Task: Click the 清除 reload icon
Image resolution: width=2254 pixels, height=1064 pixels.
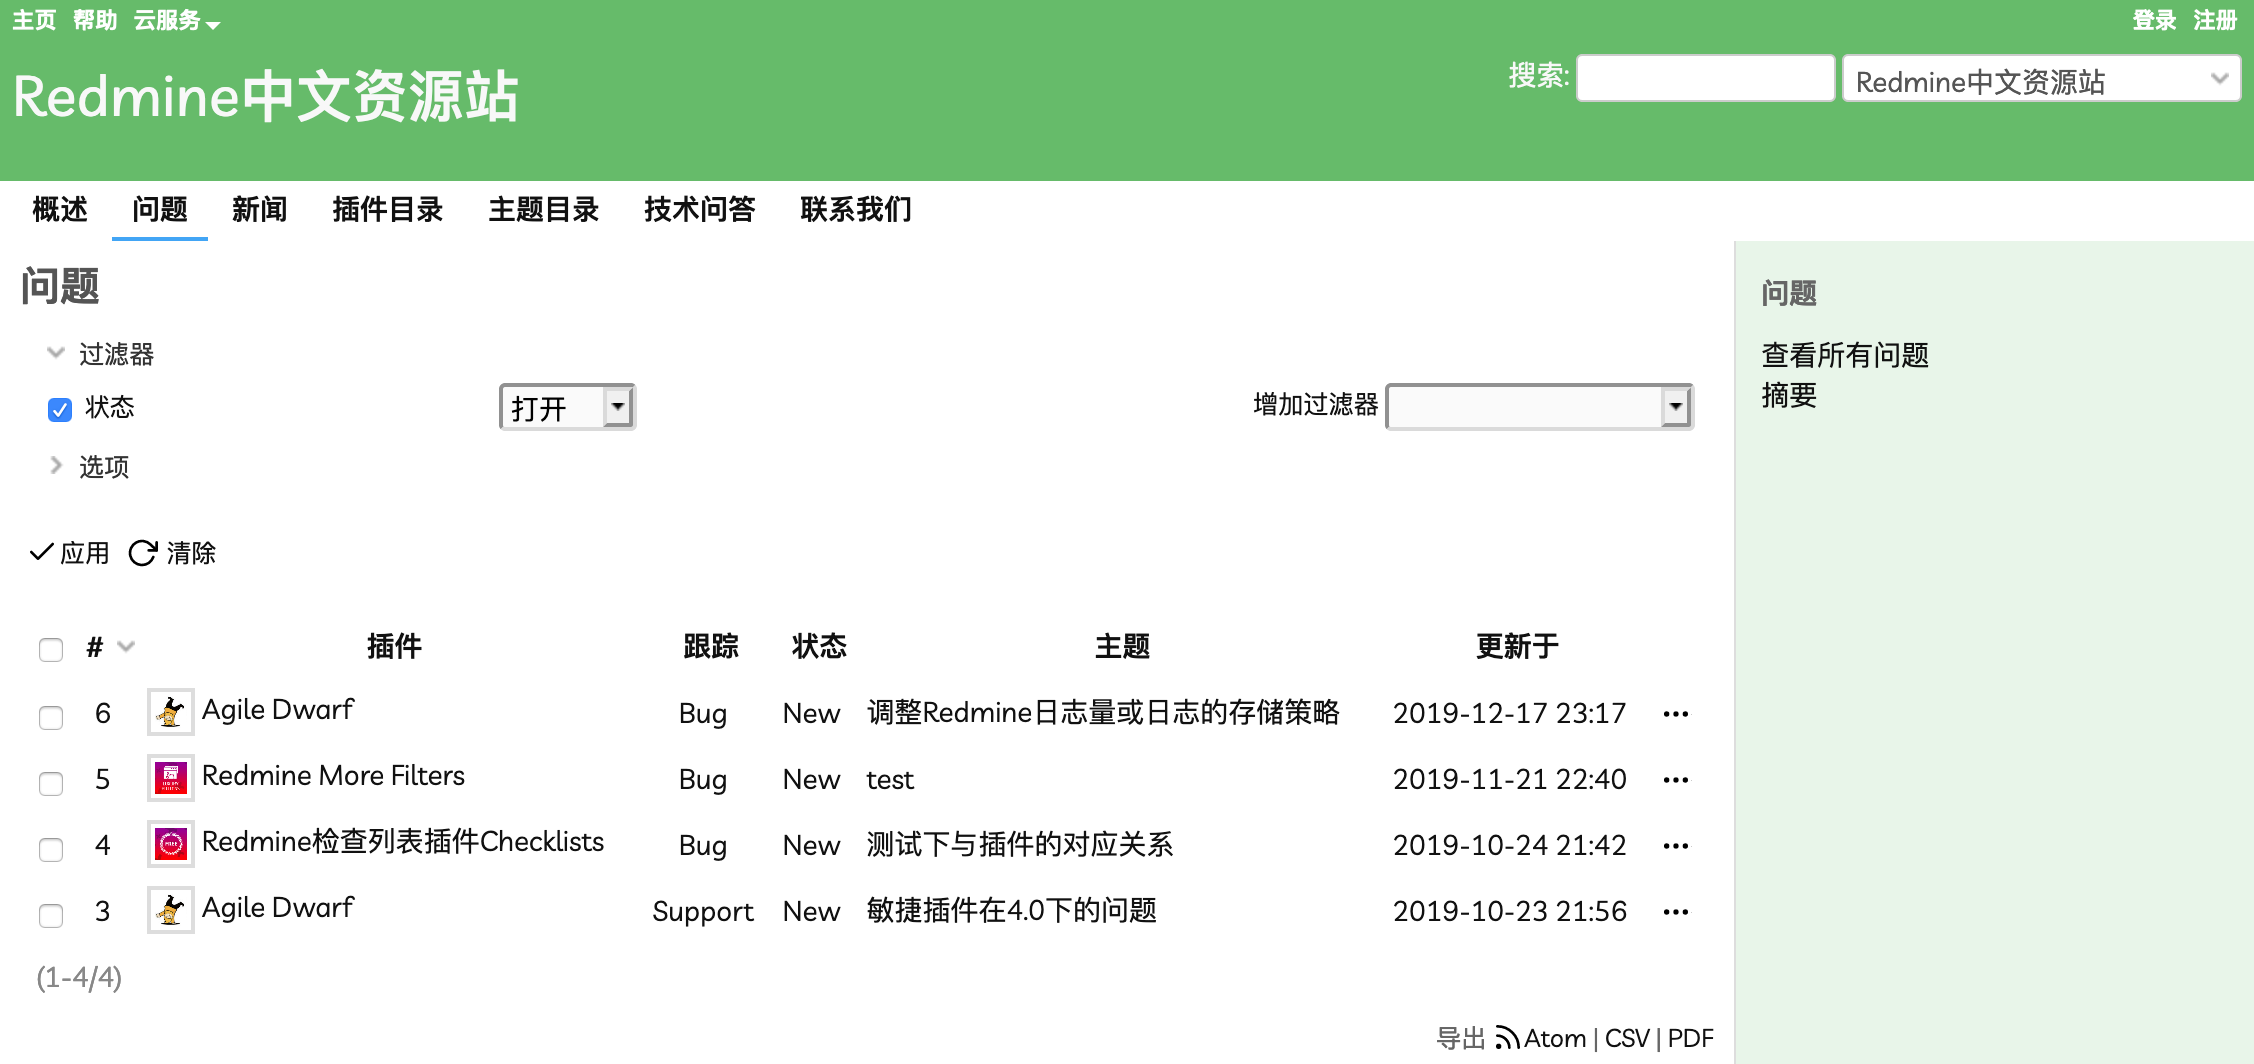Action: pyautogui.click(x=143, y=553)
